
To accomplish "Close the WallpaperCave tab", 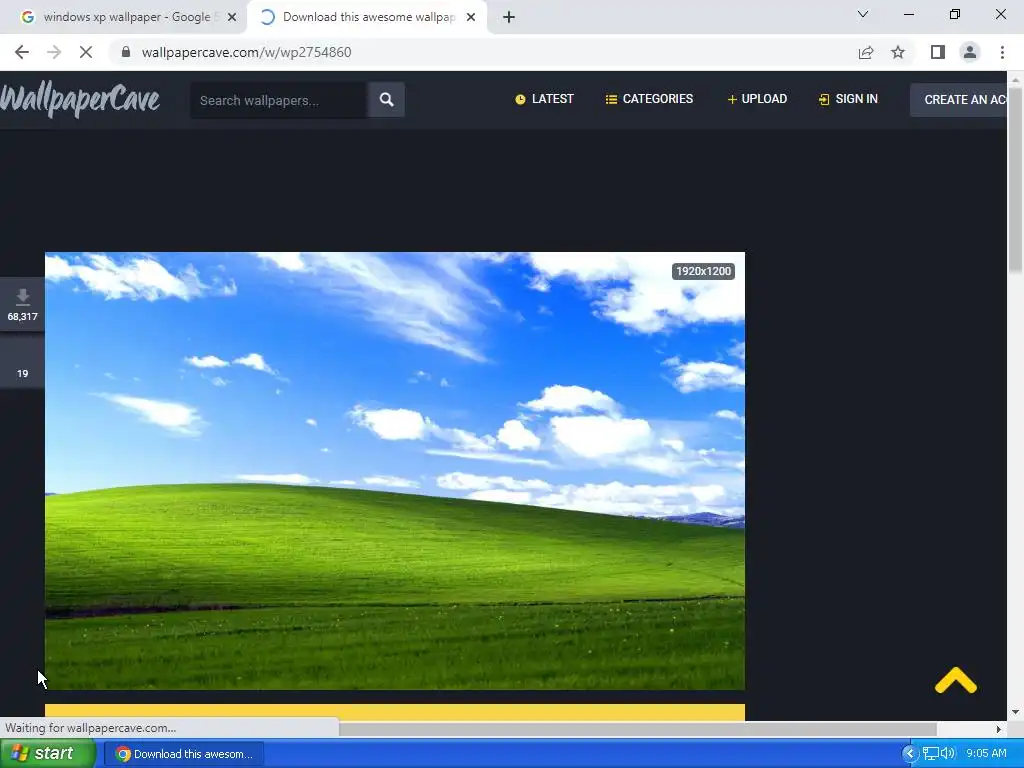I will (x=471, y=17).
